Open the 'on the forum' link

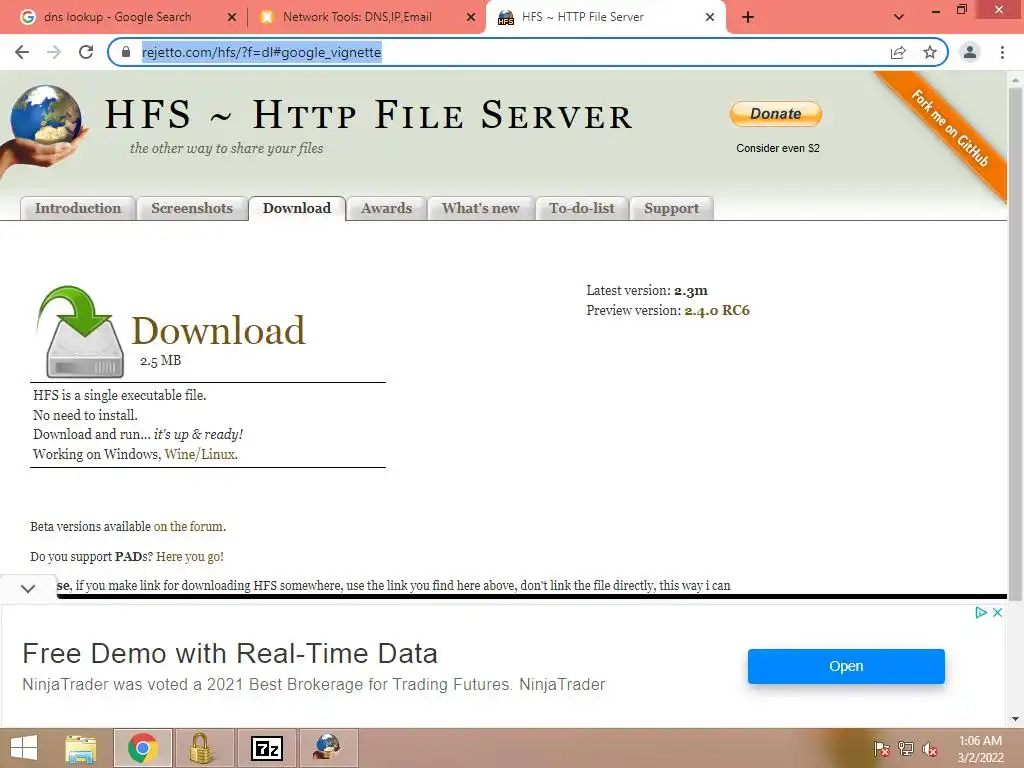coord(189,526)
